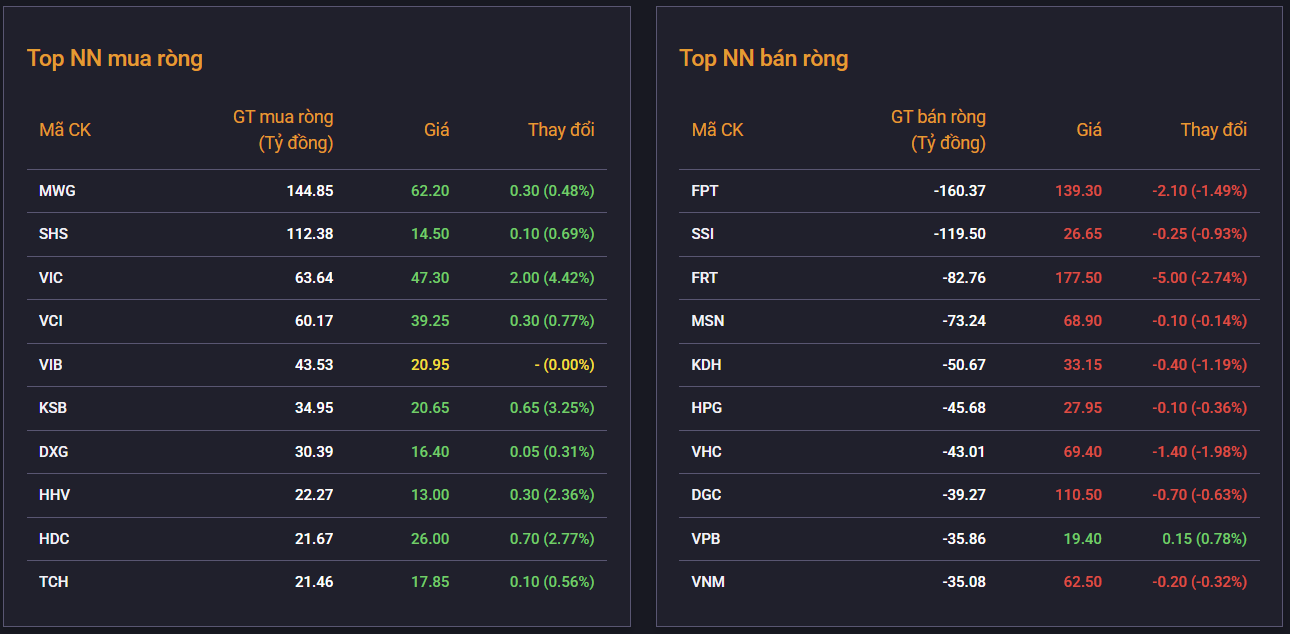The image size is (1290, 634).
Task: Click the VCI price 39.25
Action: pos(430,321)
